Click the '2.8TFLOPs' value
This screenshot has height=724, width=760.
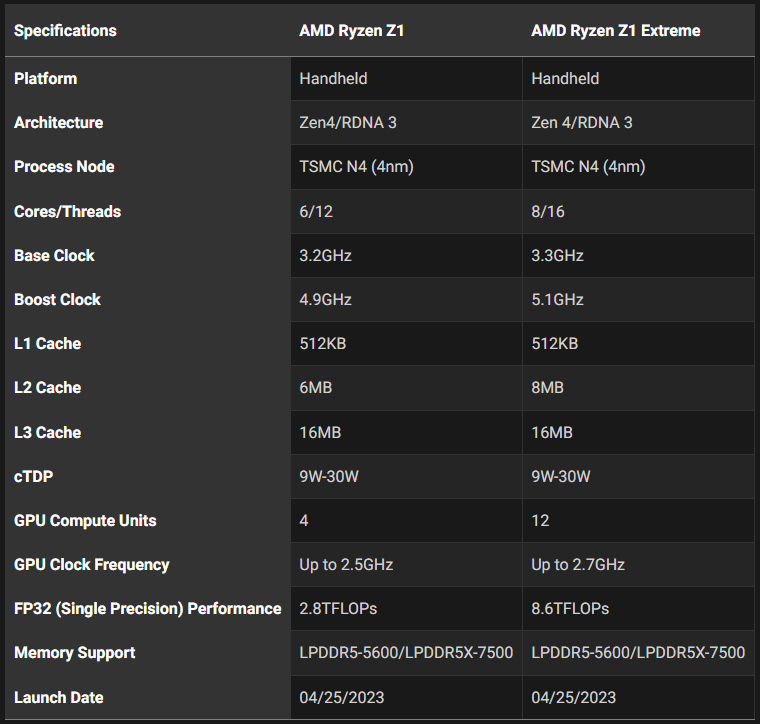point(338,609)
